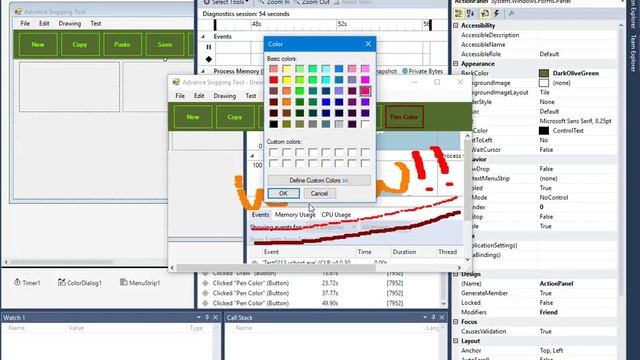Close the Color dialog with X

point(368,44)
